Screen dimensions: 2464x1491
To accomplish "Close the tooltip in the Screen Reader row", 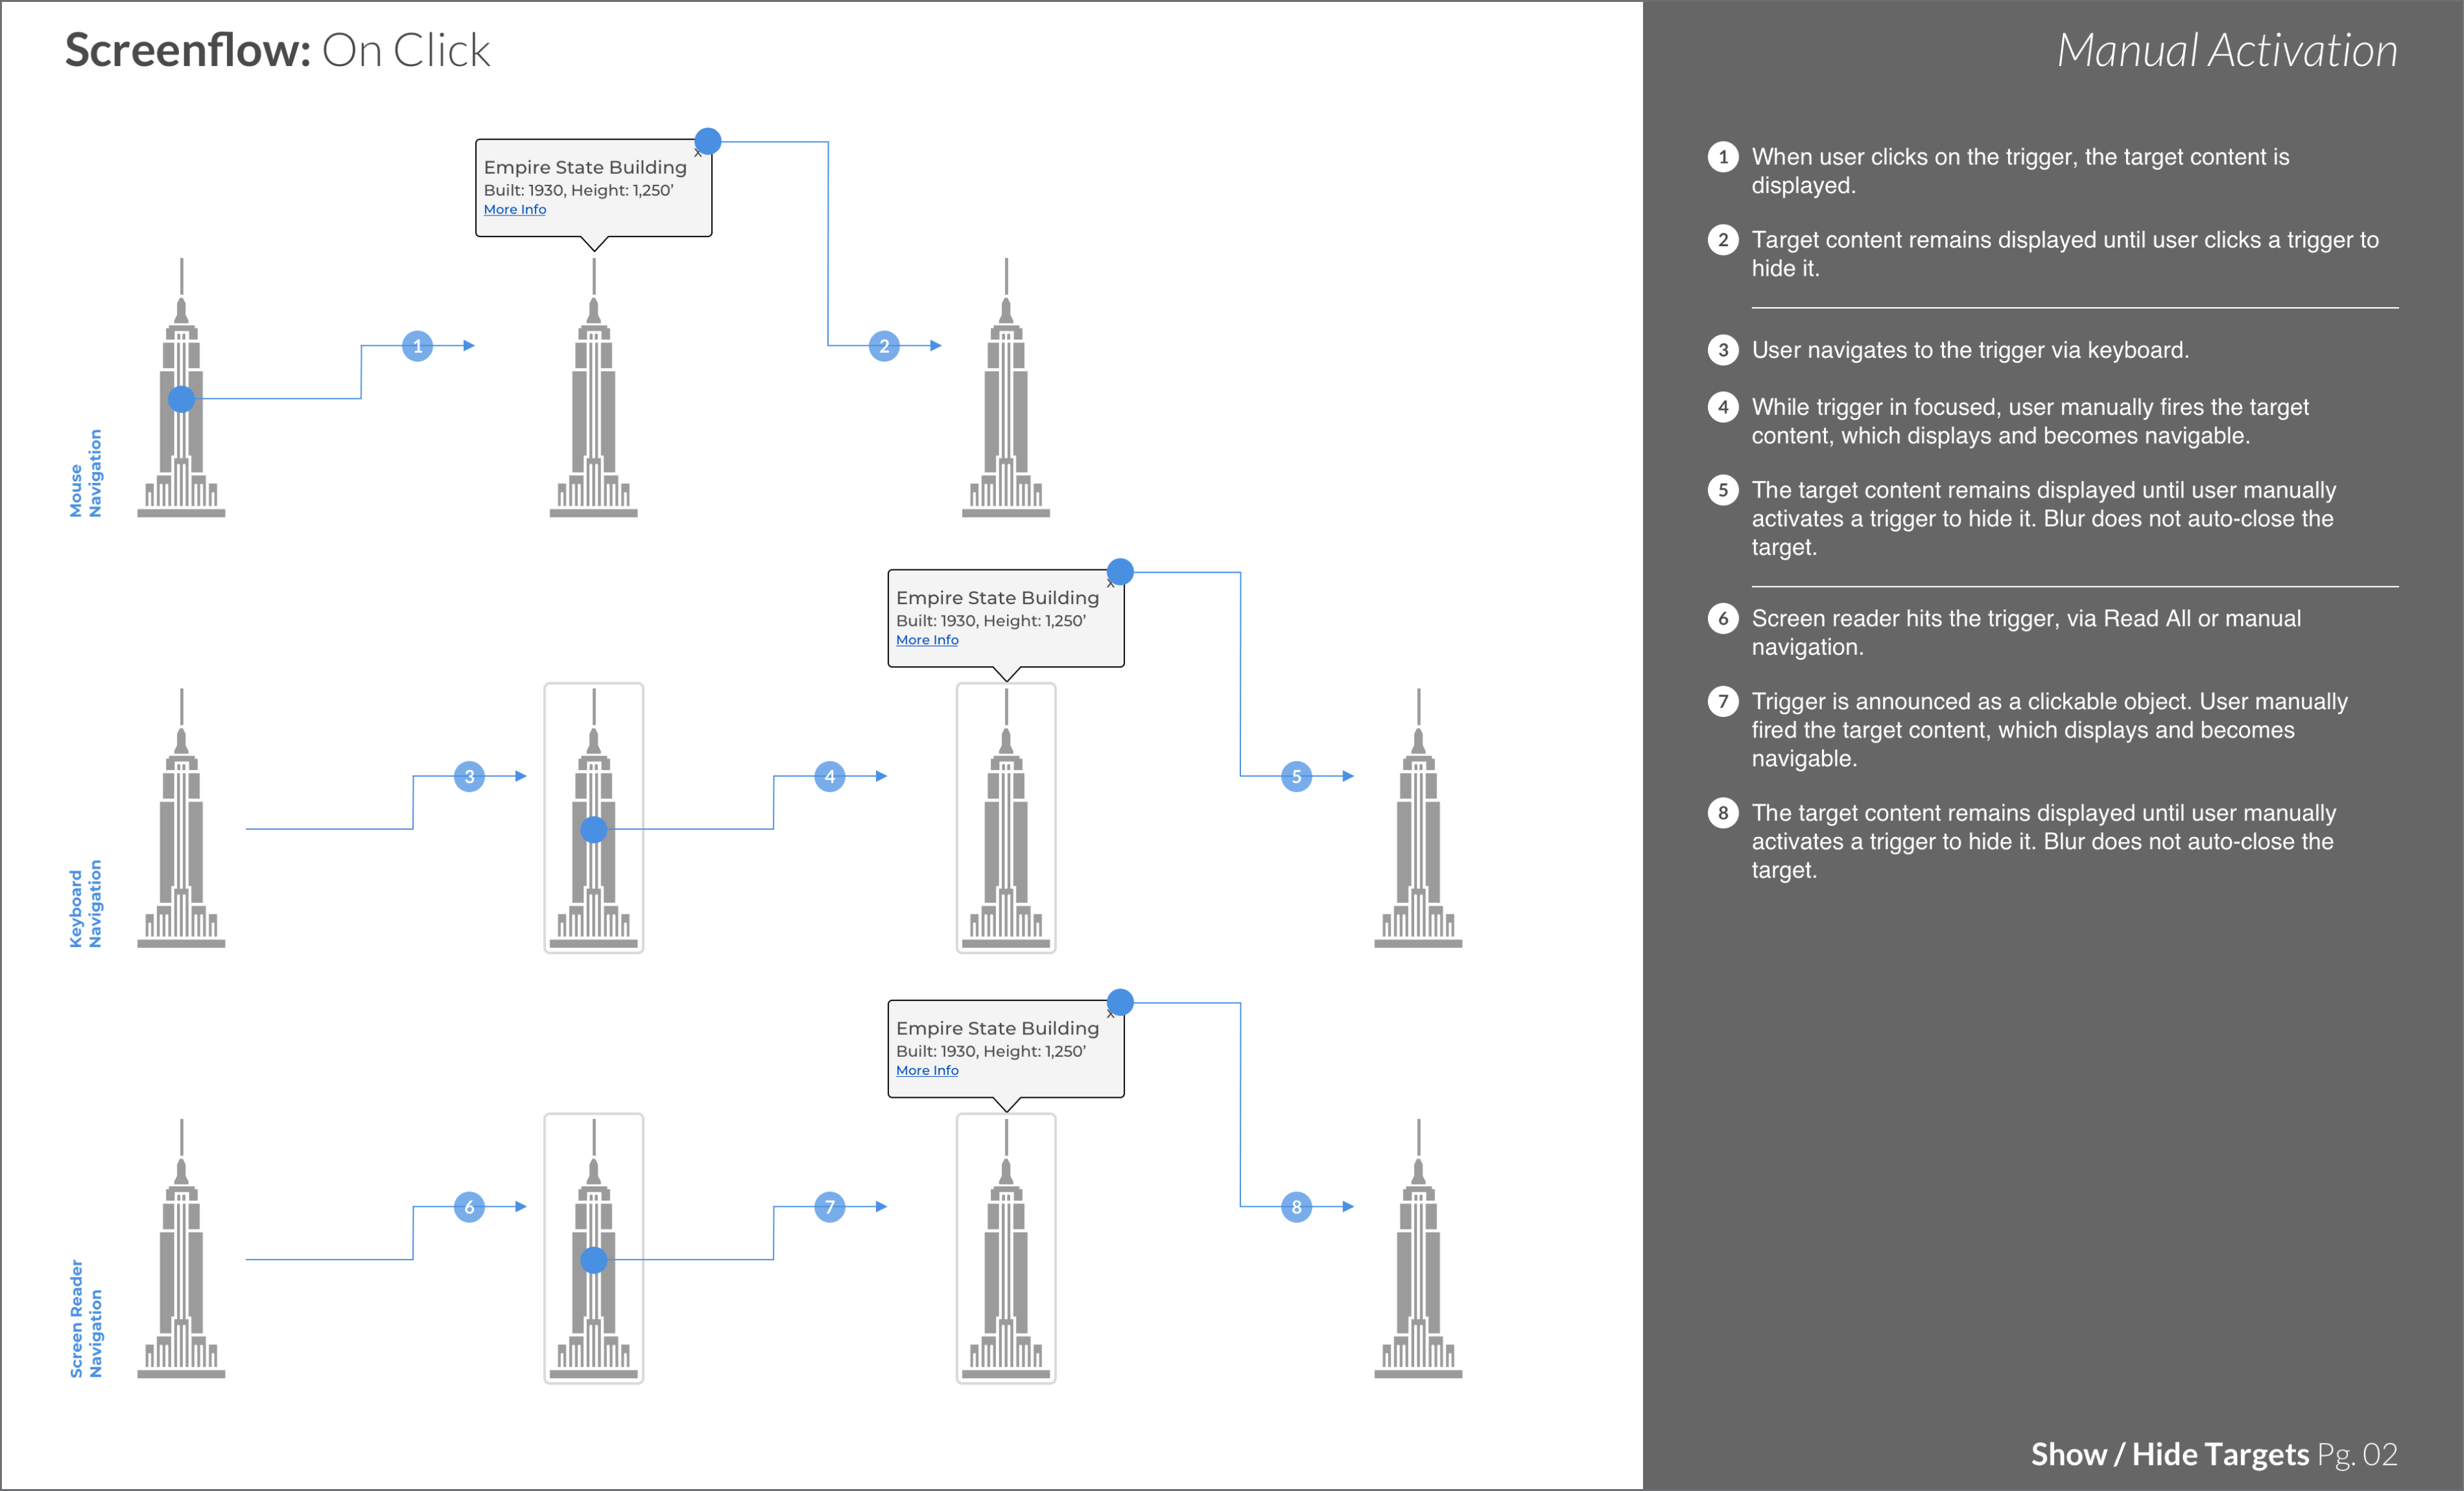I will [1110, 1014].
